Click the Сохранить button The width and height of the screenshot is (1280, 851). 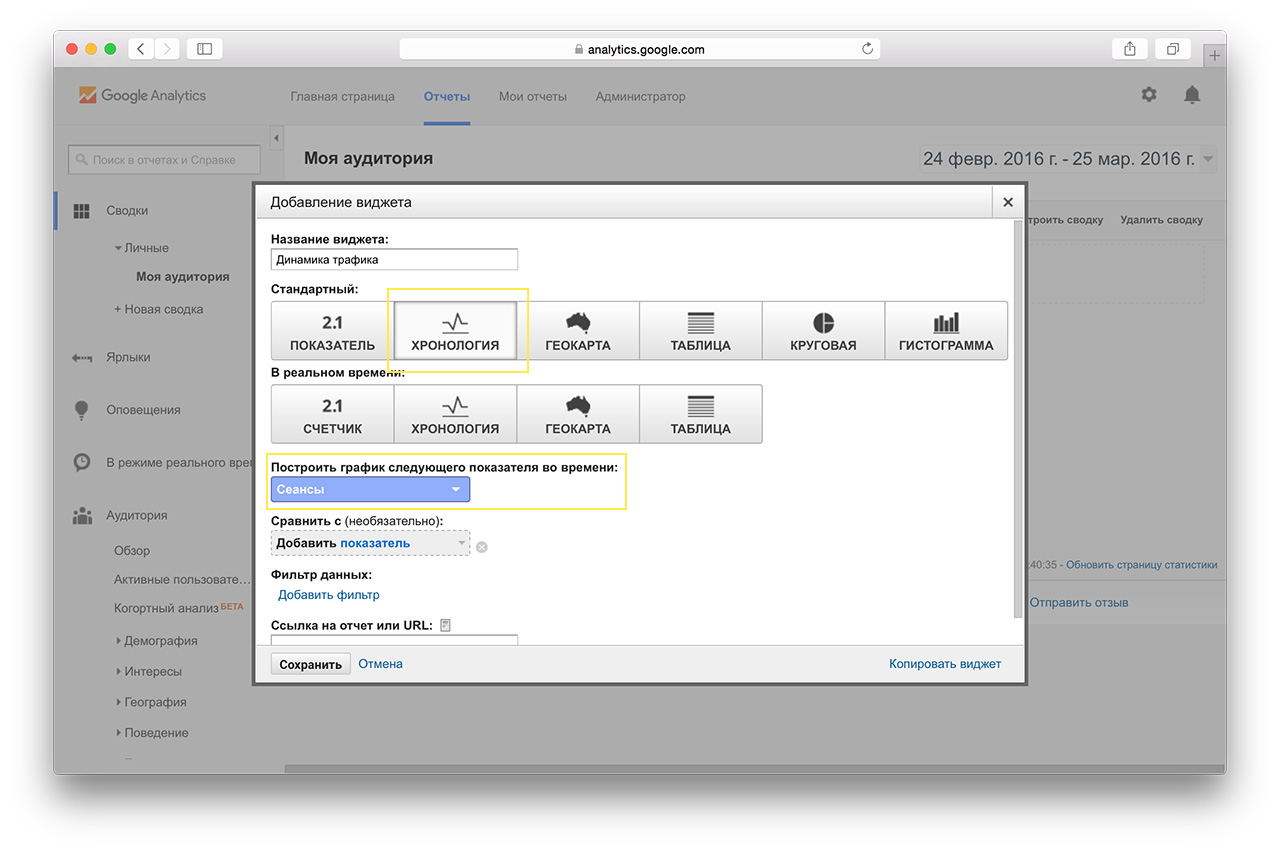pyautogui.click(x=310, y=664)
